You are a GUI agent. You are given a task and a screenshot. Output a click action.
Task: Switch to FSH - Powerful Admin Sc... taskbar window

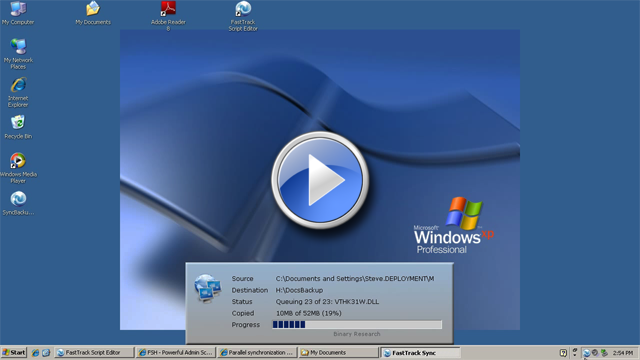point(176,352)
